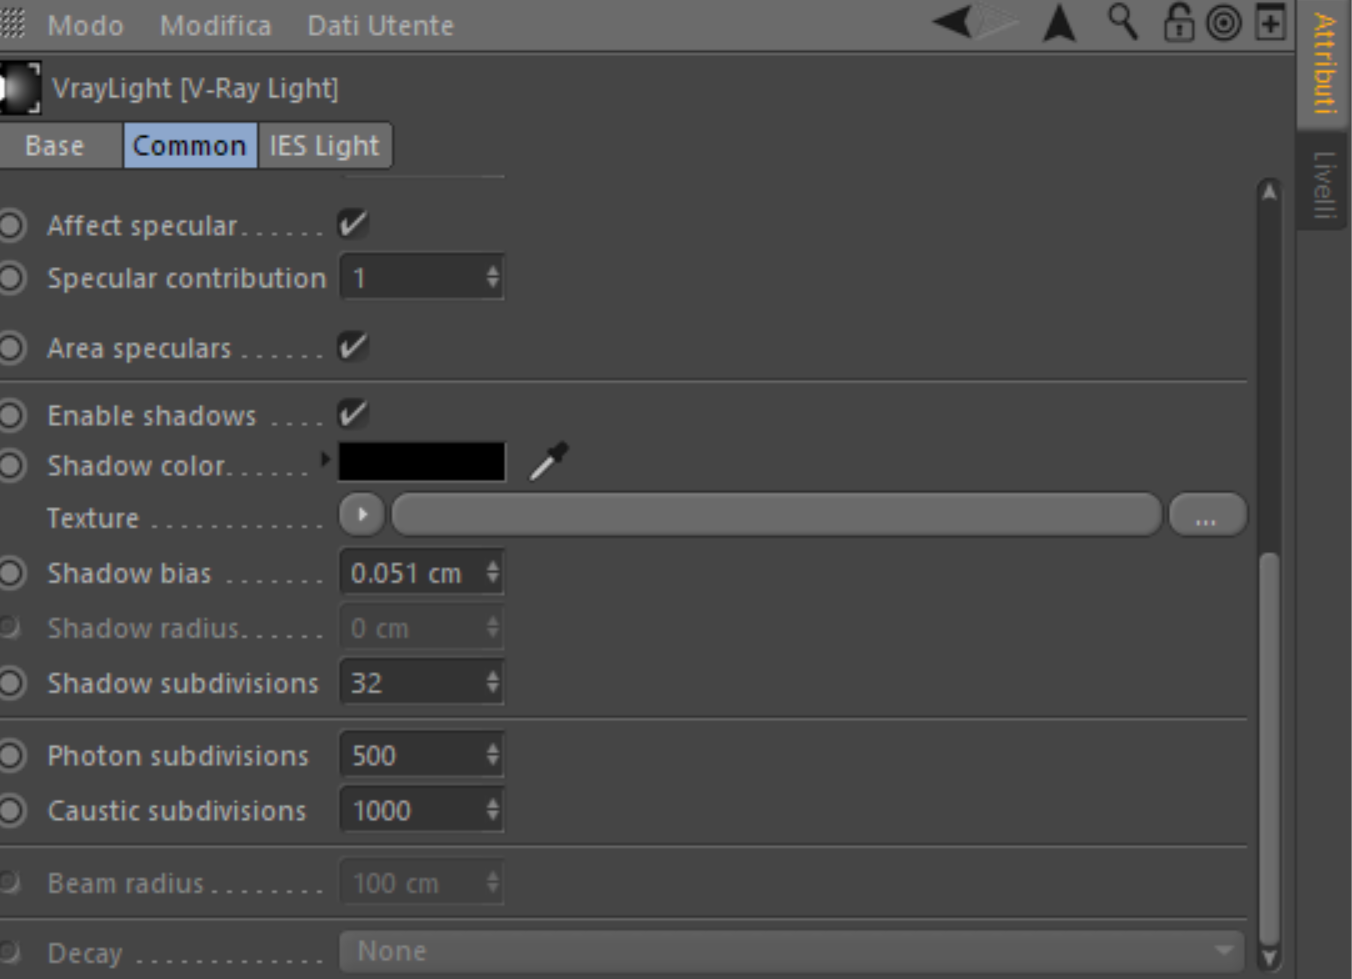Viewport: 1352px width, 979px height.
Task: Click animation dot for Photon subdivisions
Action: point(12,755)
